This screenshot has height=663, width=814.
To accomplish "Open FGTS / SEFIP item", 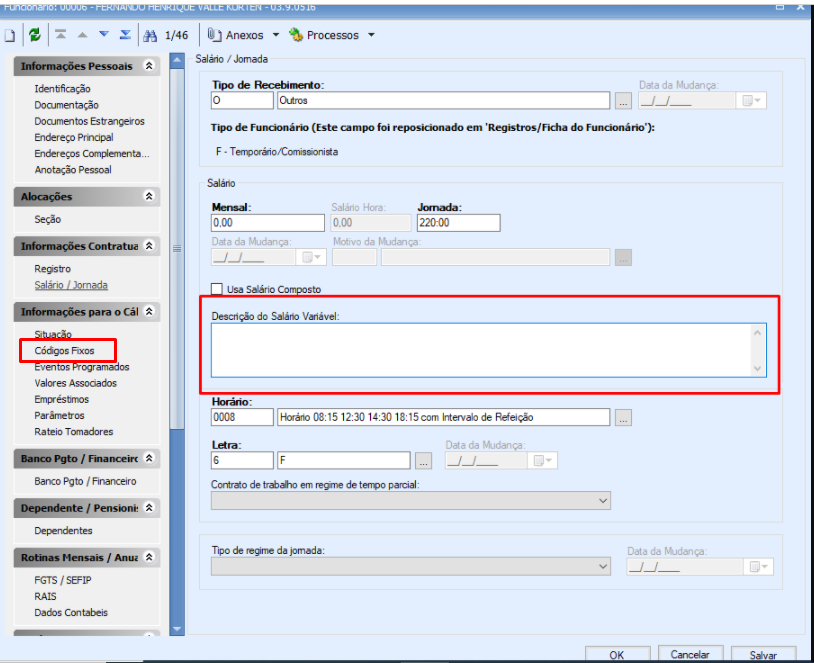I will tap(62, 580).
